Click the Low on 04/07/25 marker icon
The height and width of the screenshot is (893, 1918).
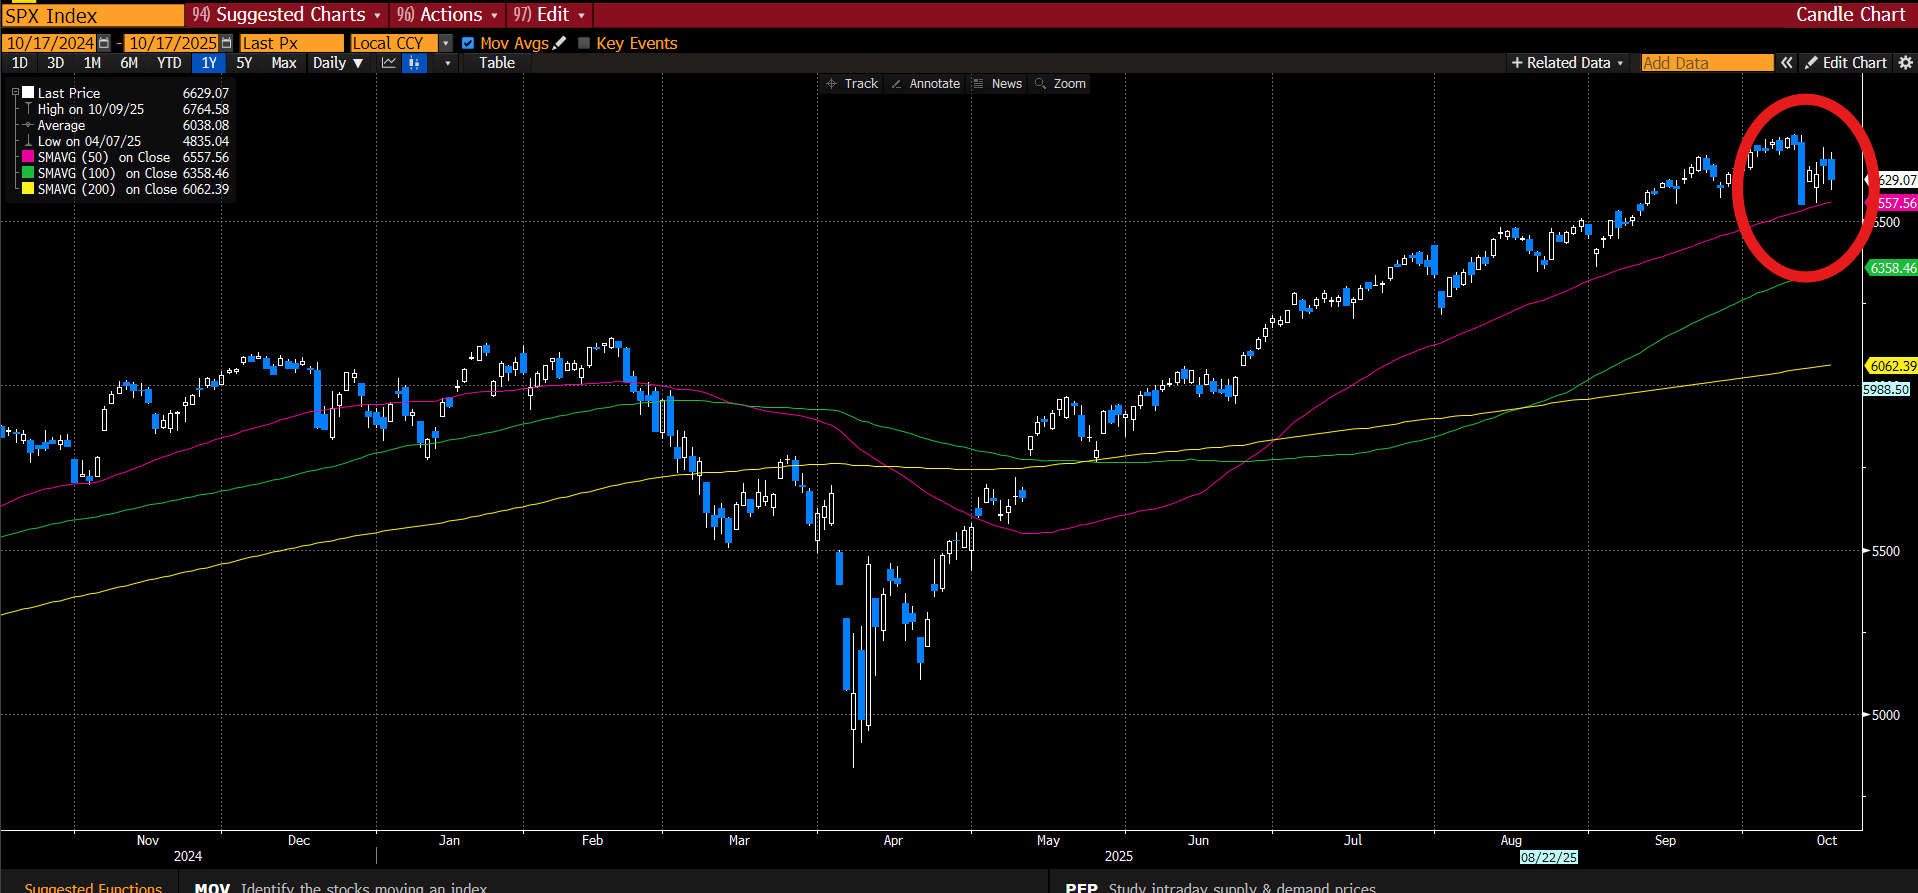[x=29, y=141]
